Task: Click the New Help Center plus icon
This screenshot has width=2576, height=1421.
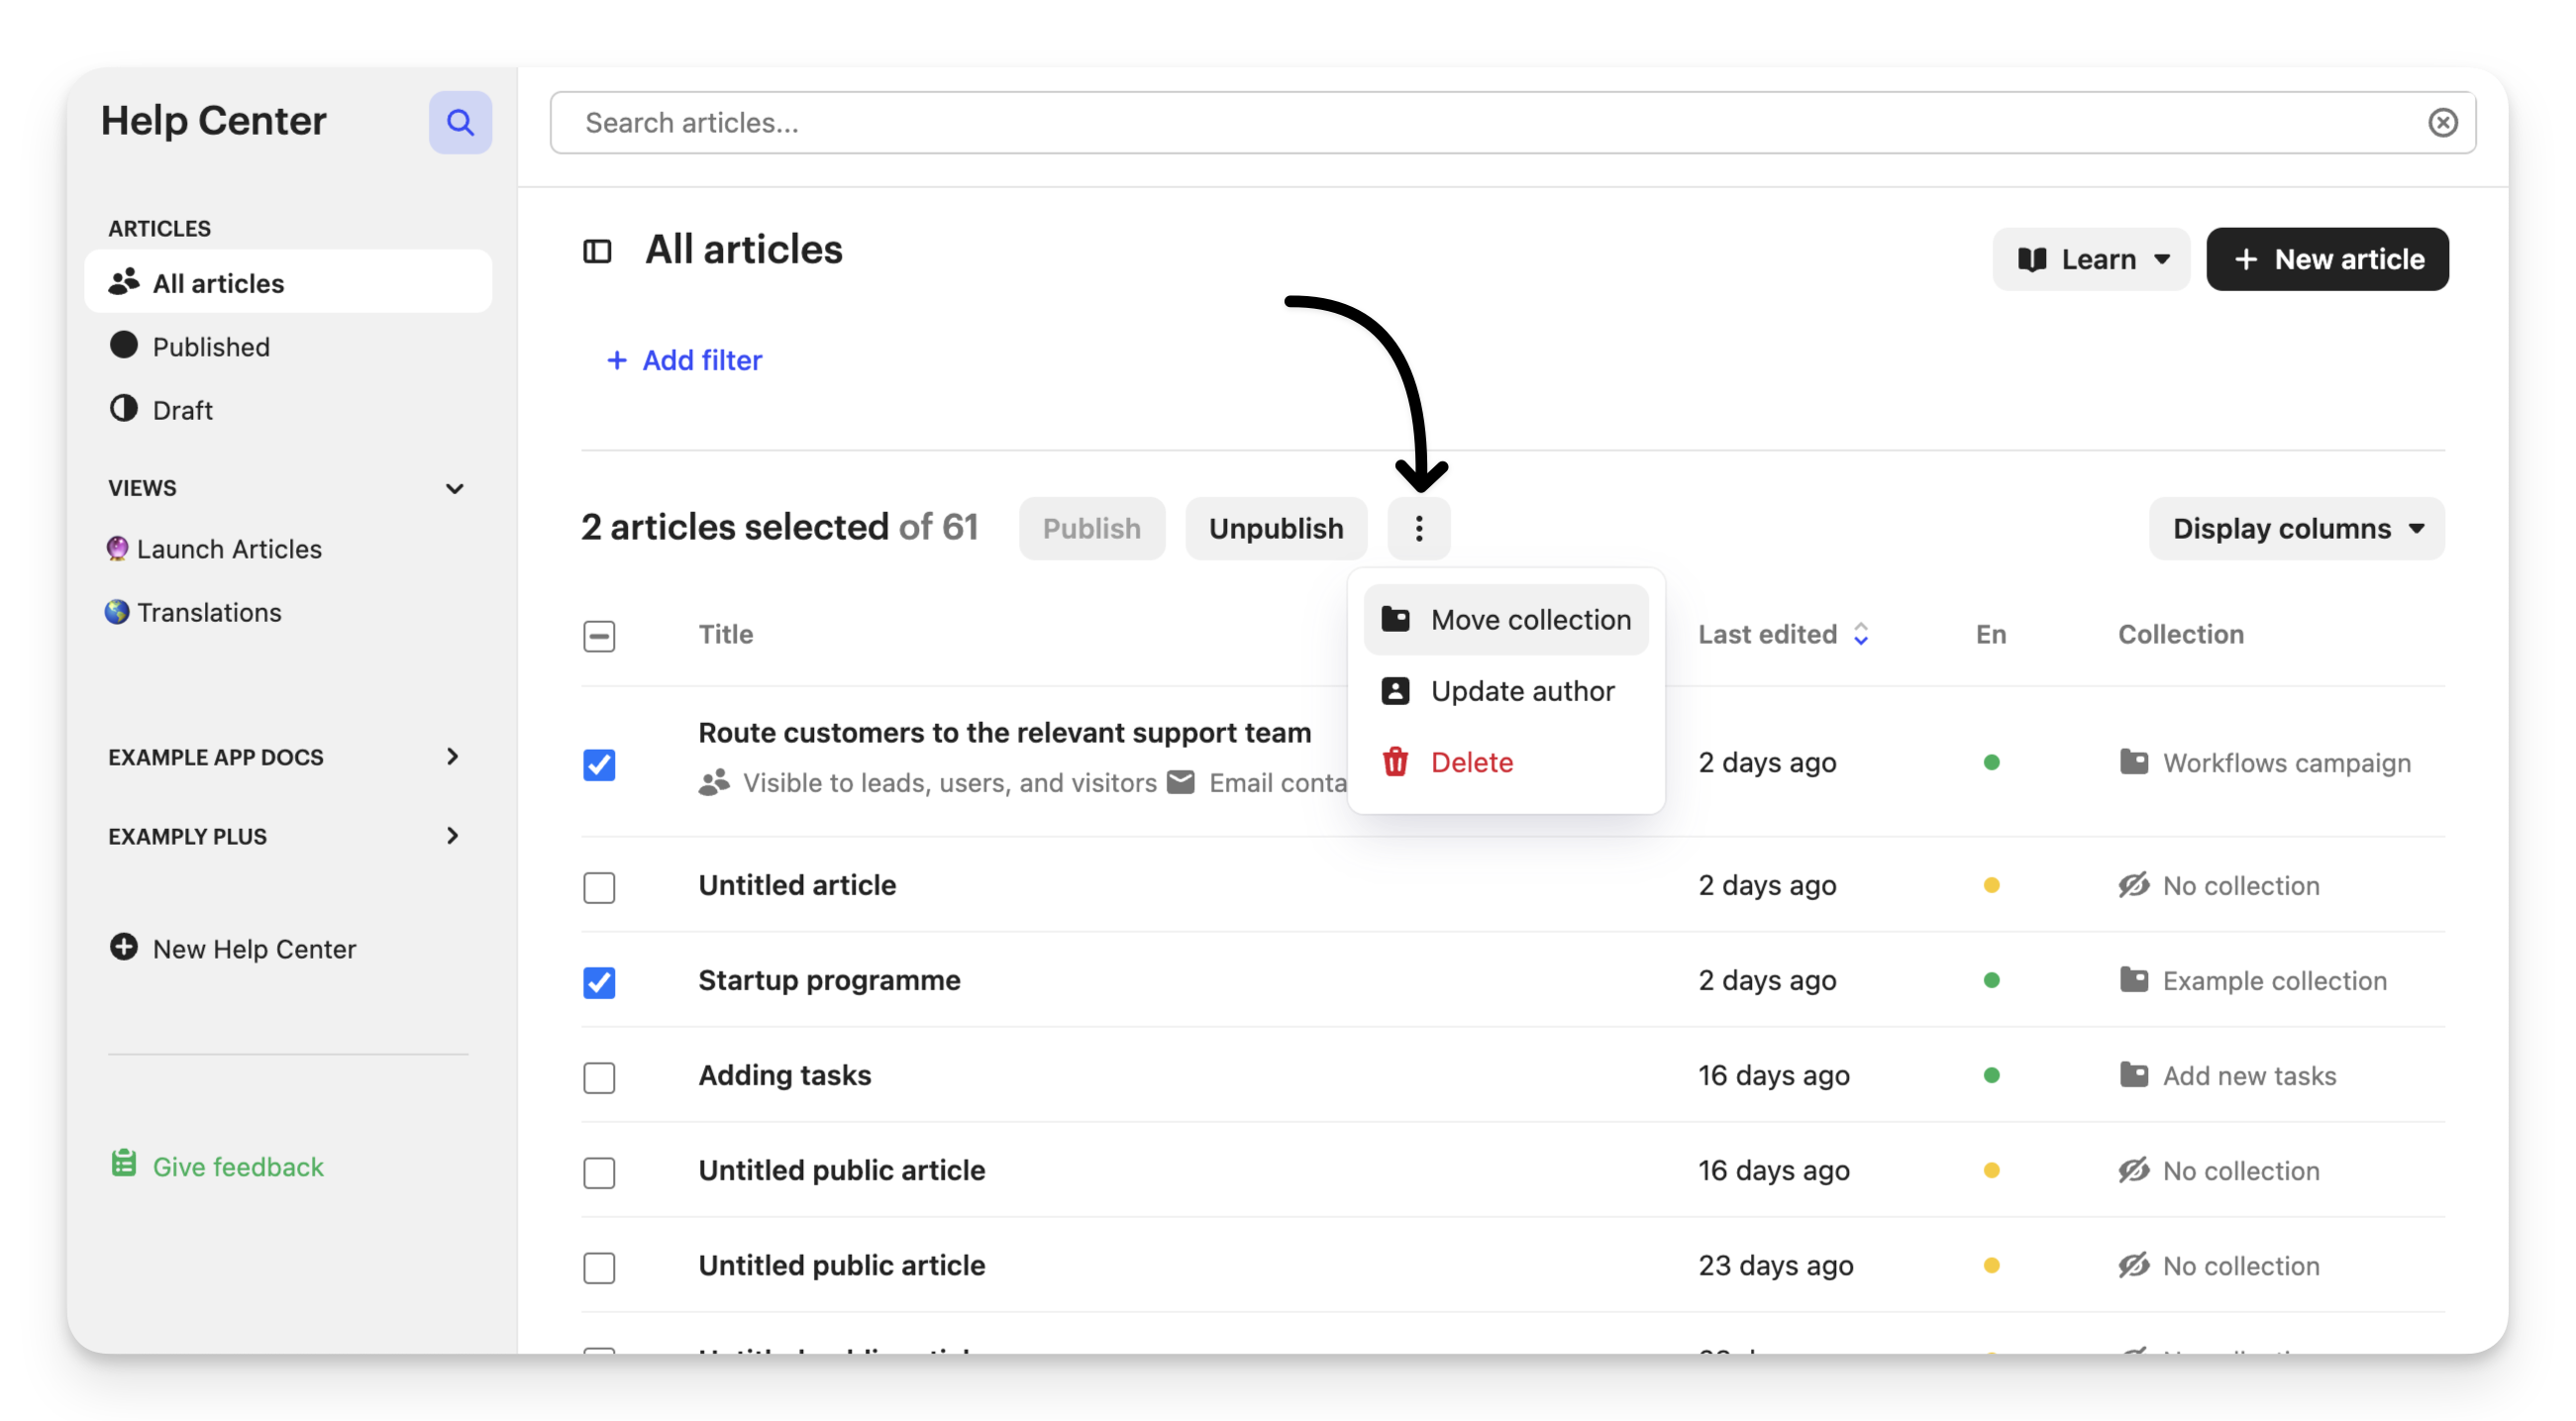Action: click(124, 947)
